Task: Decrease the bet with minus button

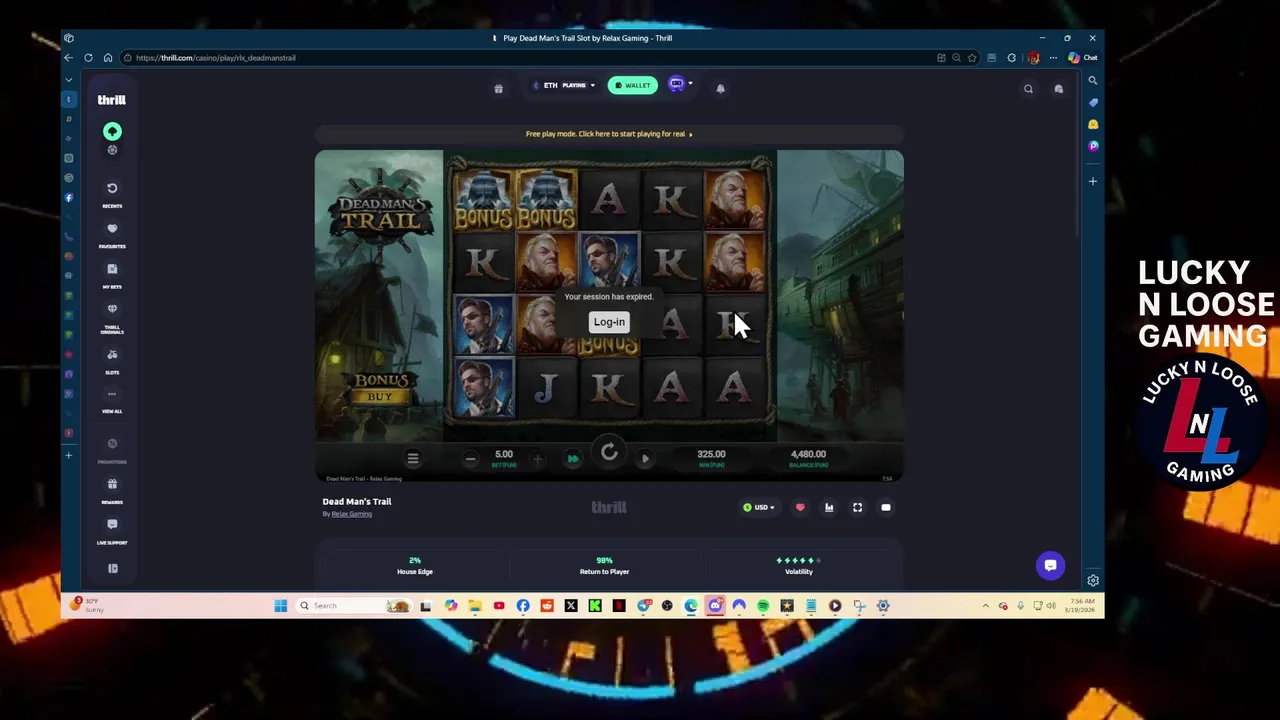Action: 470,459
